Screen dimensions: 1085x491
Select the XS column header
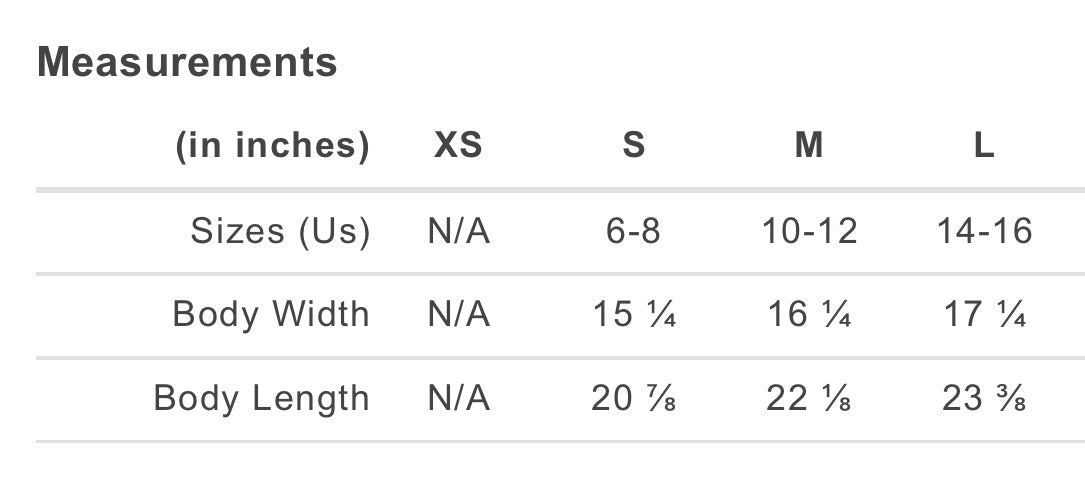[458, 145]
